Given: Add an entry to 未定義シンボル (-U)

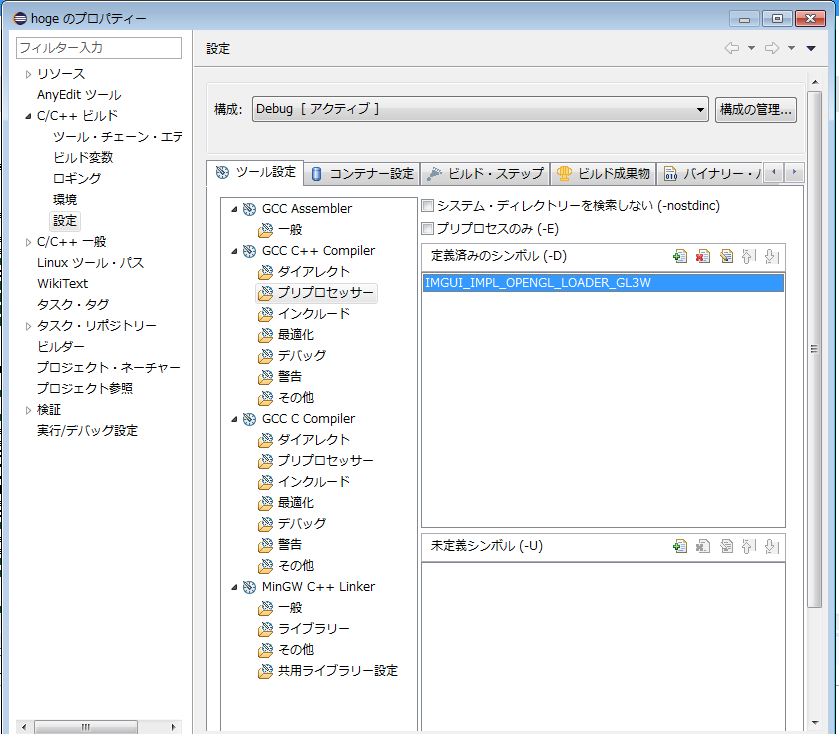Looking at the screenshot, I should click(680, 546).
